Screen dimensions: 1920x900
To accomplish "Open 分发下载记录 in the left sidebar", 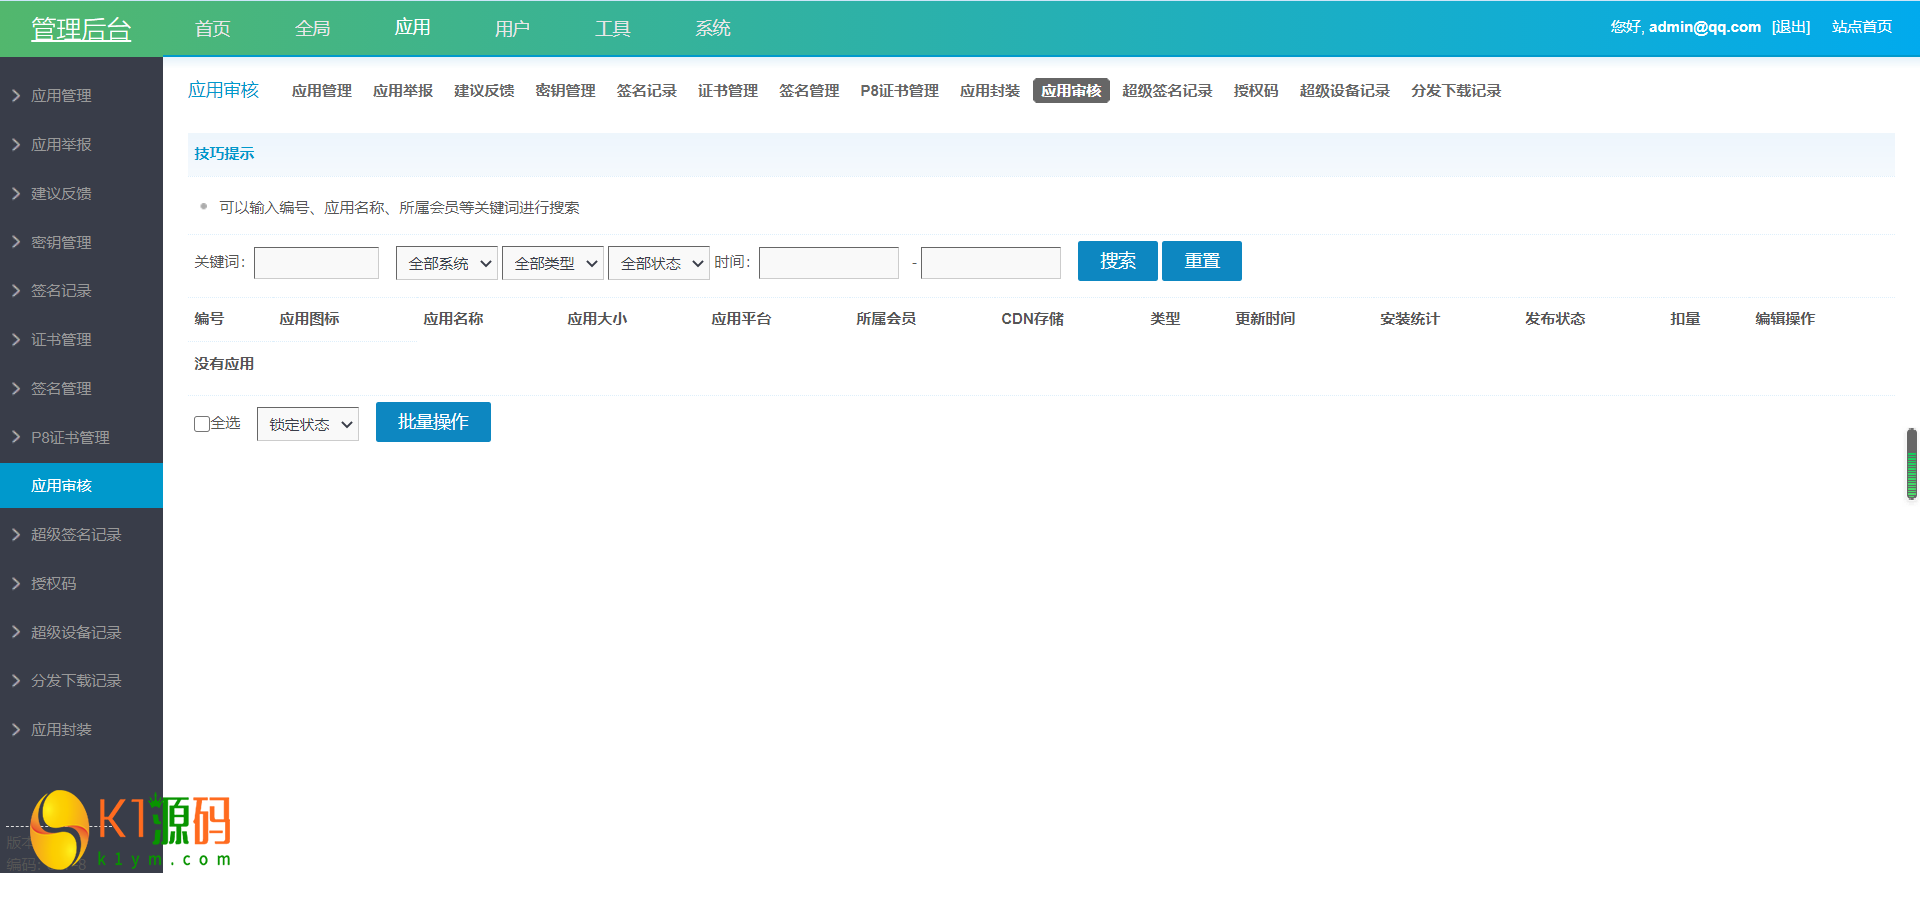I will (x=76, y=681).
